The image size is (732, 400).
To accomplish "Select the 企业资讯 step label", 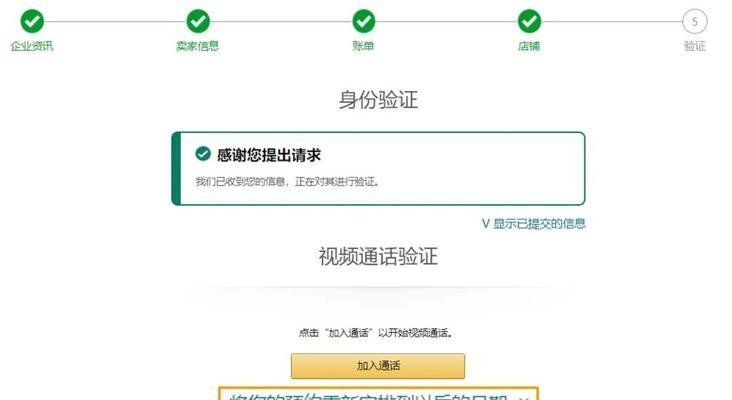I will [x=32, y=46].
